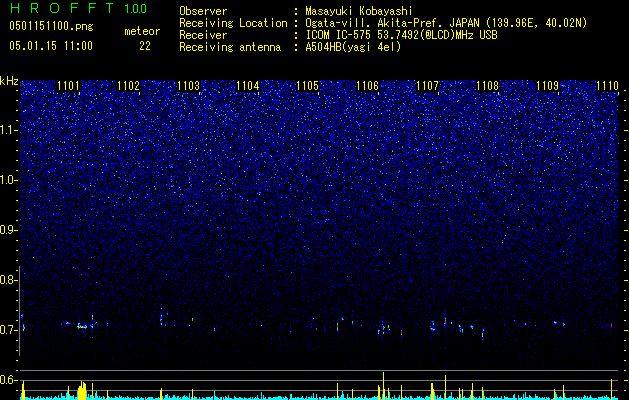Viewport: 629px width, 400px height.
Task: Click the Observer label
Action: click(203, 11)
